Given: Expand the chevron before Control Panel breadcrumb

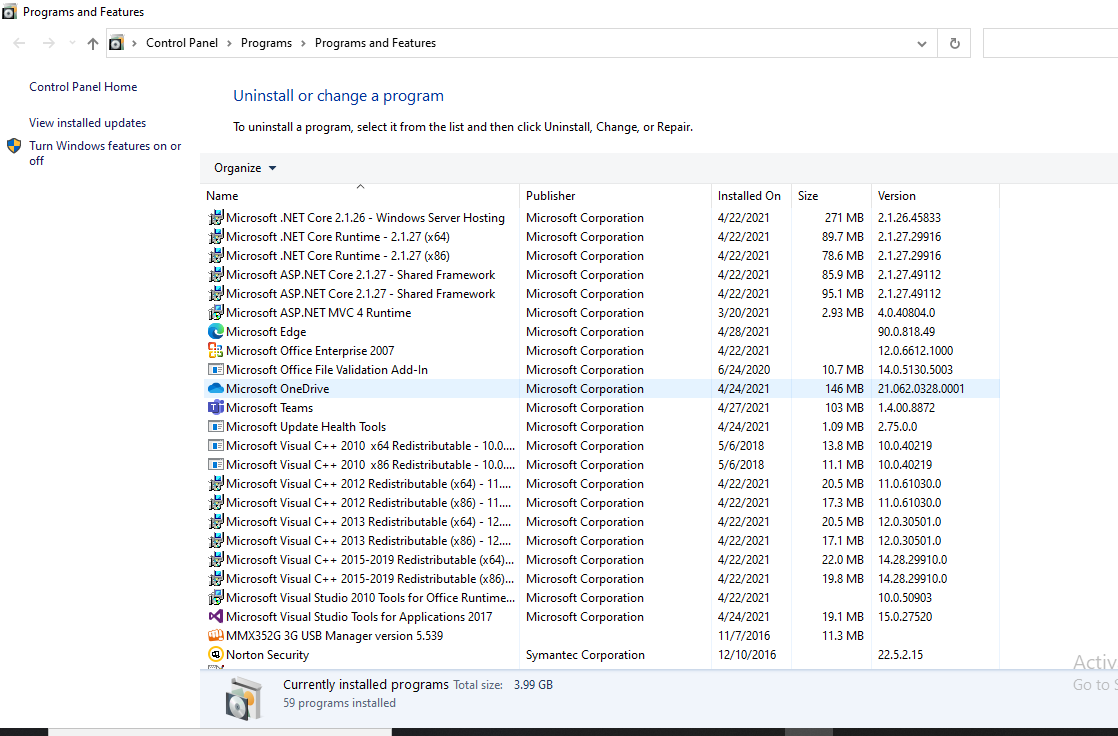Looking at the screenshot, I should tap(134, 44).
